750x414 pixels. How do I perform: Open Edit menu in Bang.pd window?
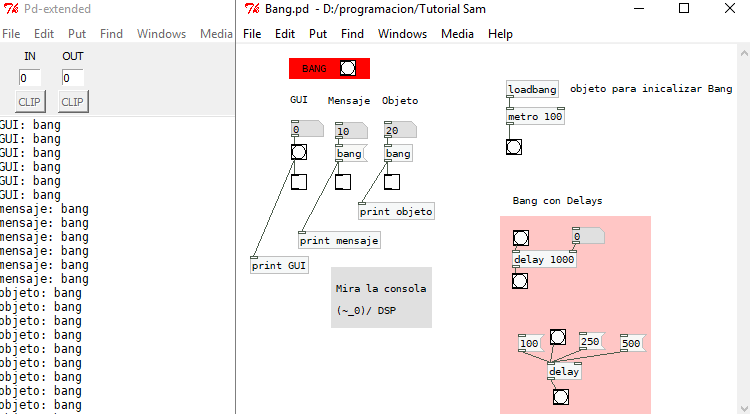[x=285, y=34]
